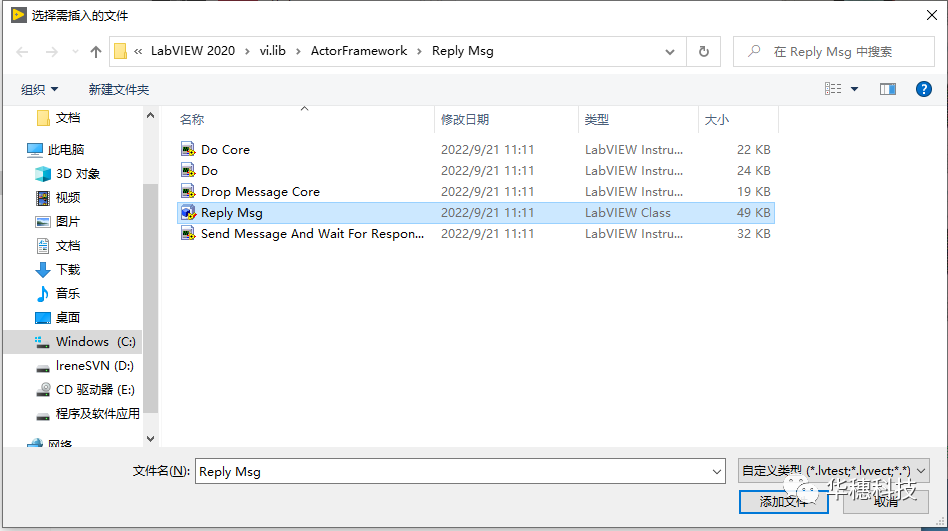Expand the 文件名 combo box dropdown
The image size is (948, 531).
[716, 472]
